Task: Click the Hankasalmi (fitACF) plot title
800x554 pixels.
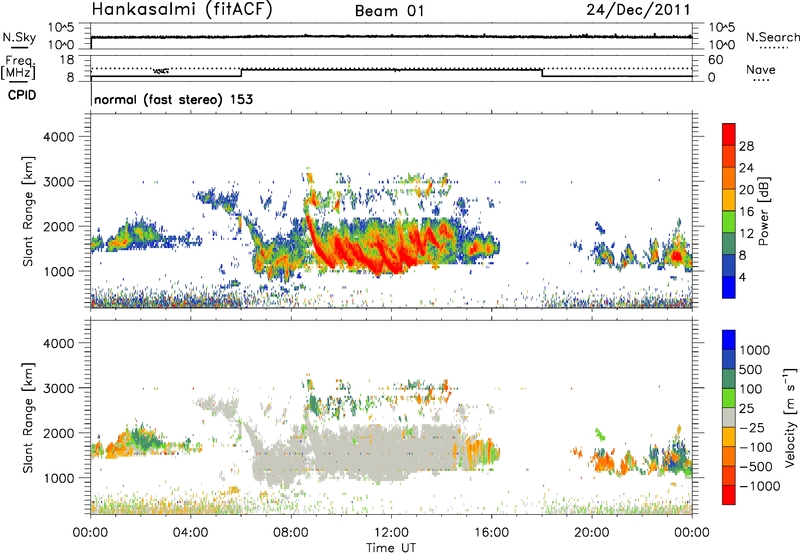Action: coord(182,10)
